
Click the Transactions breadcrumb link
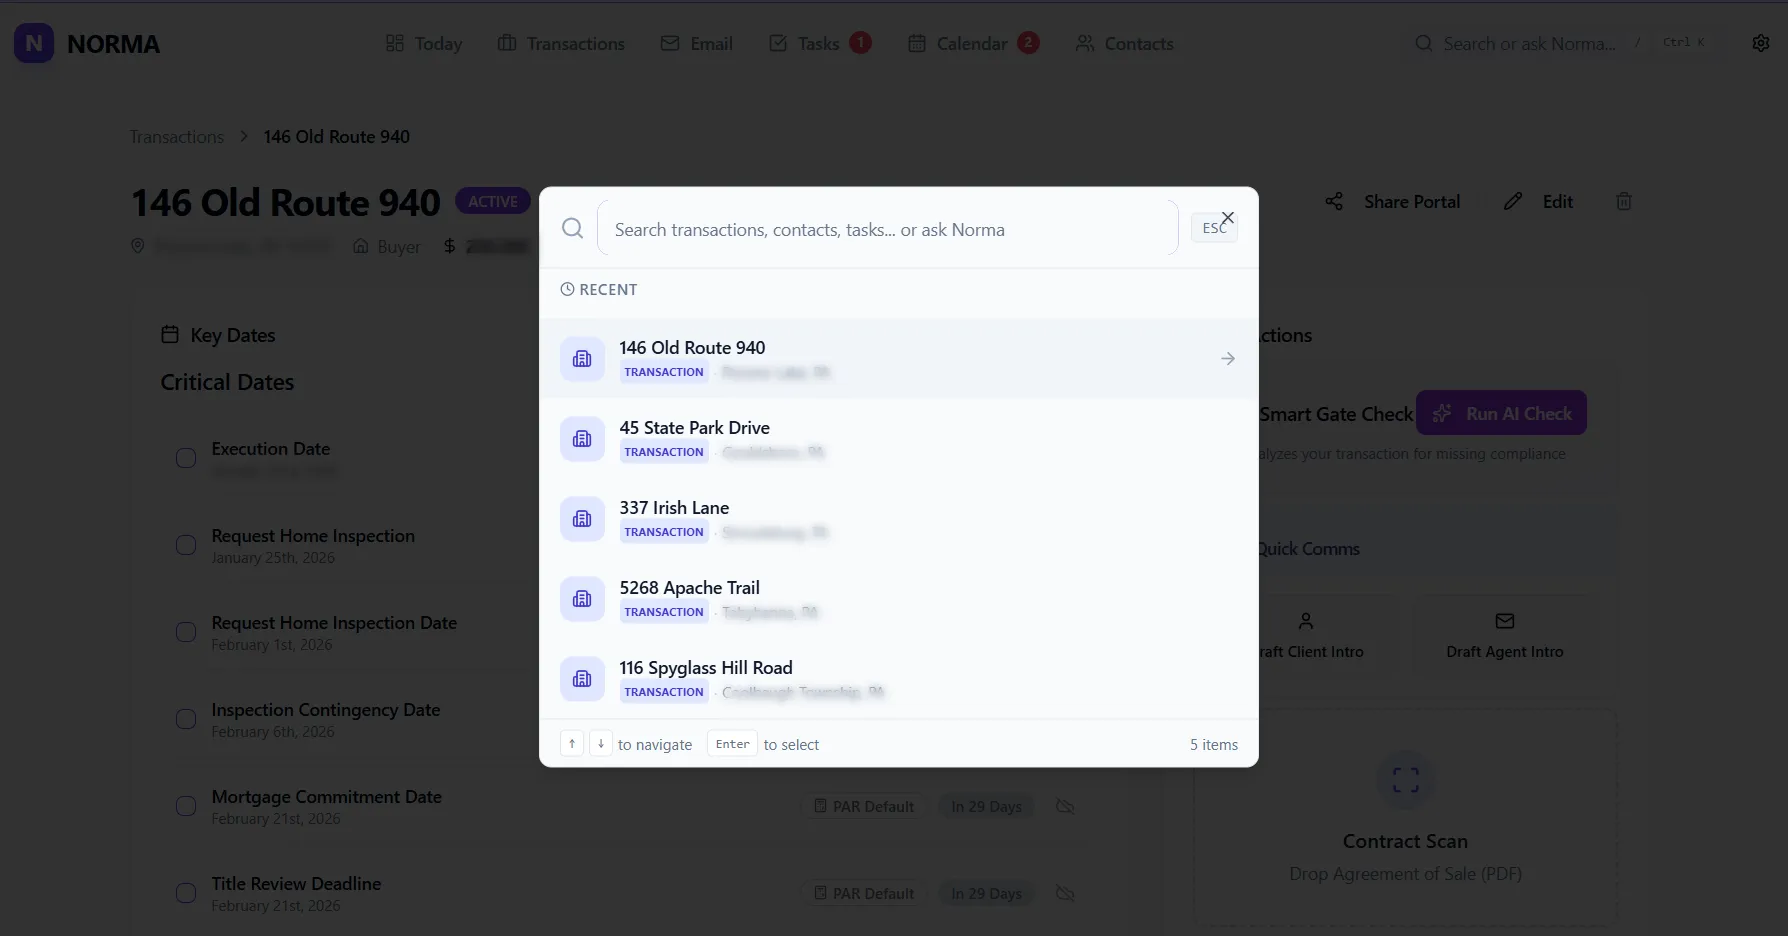click(x=177, y=137)
